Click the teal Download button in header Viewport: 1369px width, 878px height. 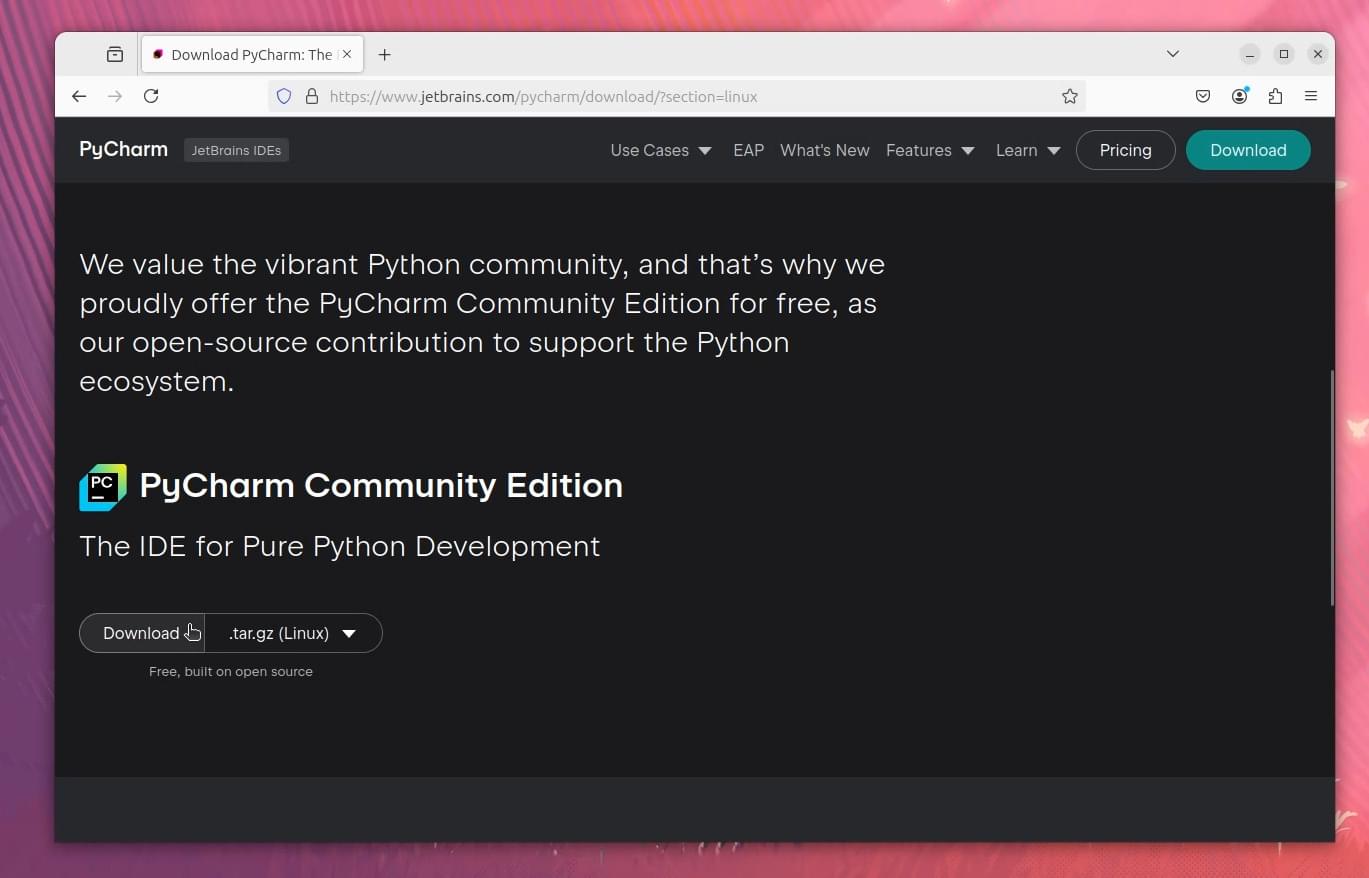pyautogui.click(x=1248, y=150)
